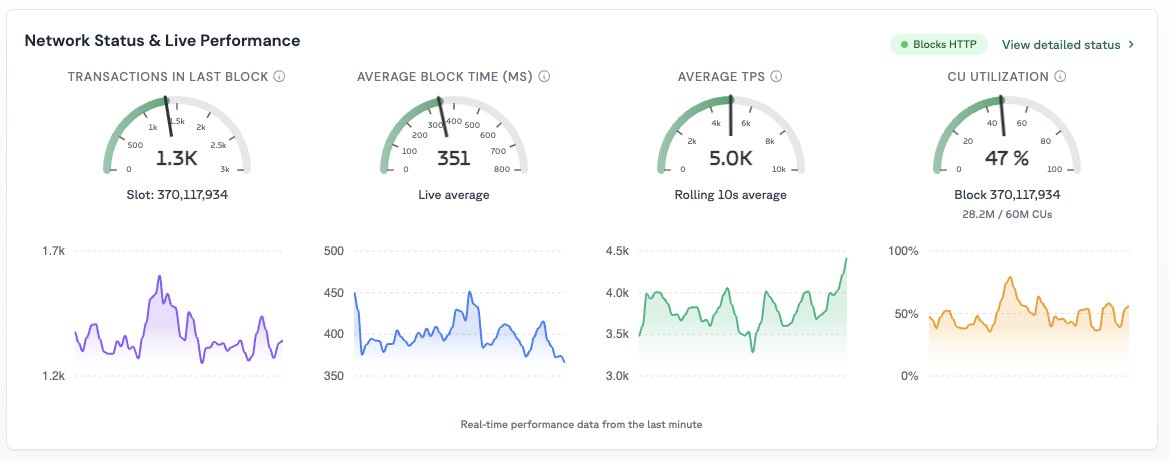Click the 1.2k axis label on purple chart
The height and width of the screenshot is (461, 1169).
point(54,376)
